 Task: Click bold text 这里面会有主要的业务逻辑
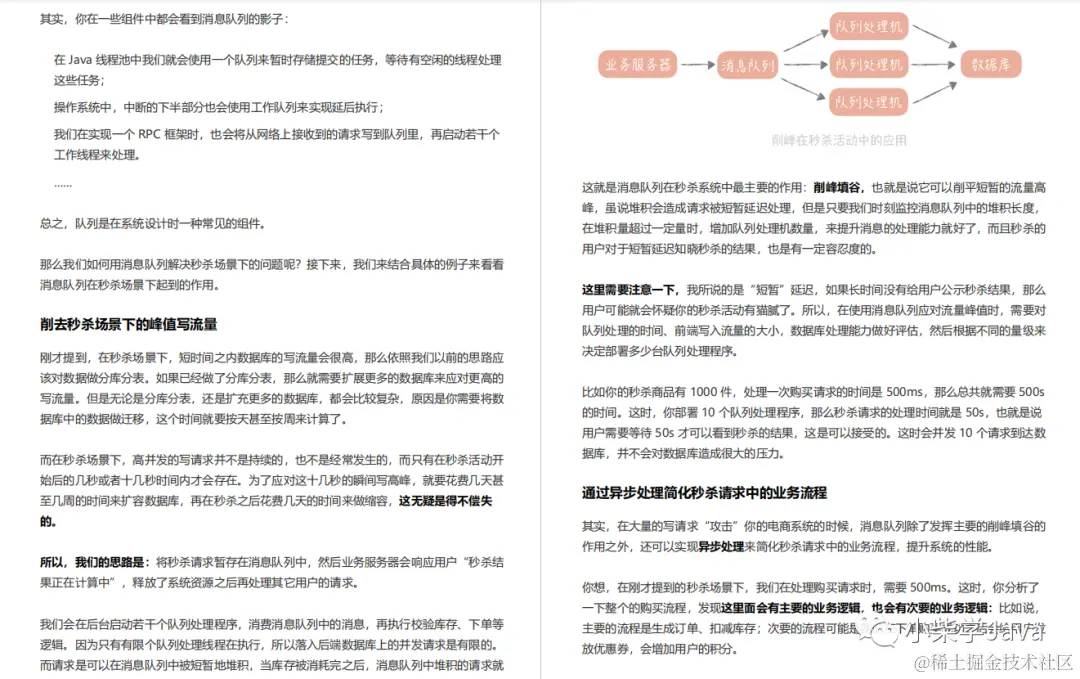(791, 608)
